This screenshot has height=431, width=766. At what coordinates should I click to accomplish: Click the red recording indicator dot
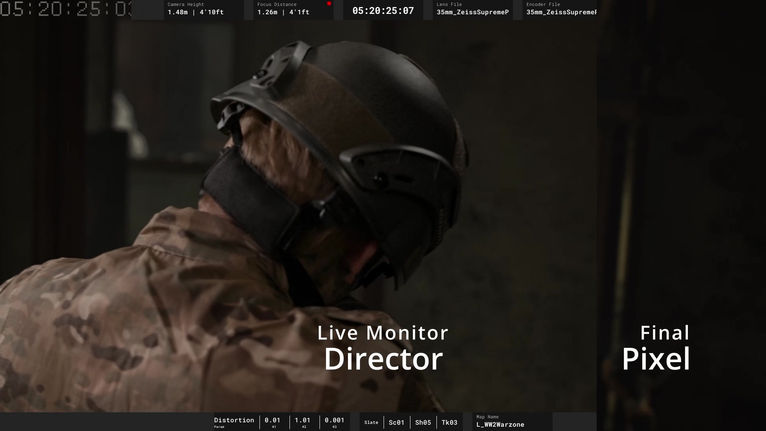point(329,3)
